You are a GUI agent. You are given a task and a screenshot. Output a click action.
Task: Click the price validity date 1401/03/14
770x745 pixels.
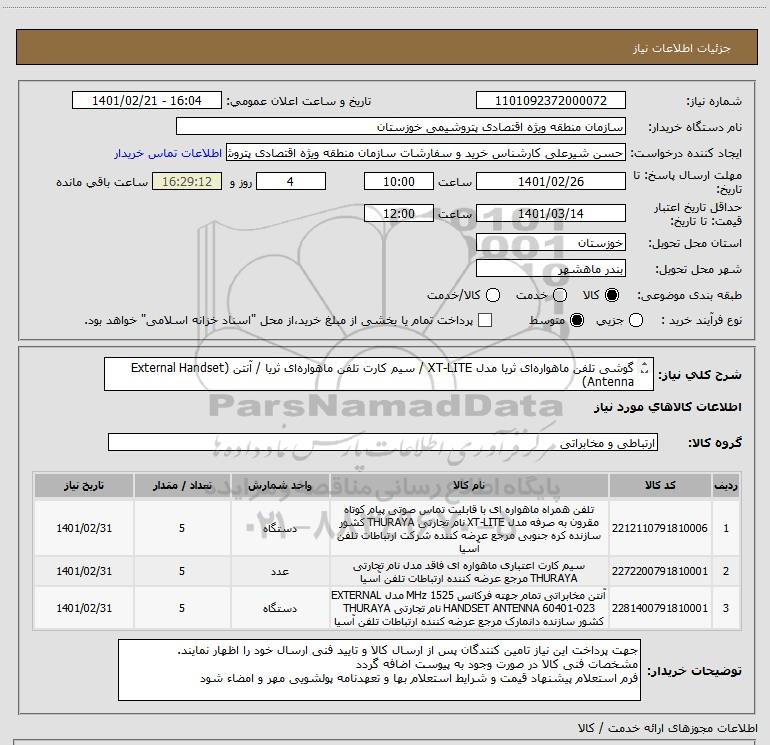(550, 213)
